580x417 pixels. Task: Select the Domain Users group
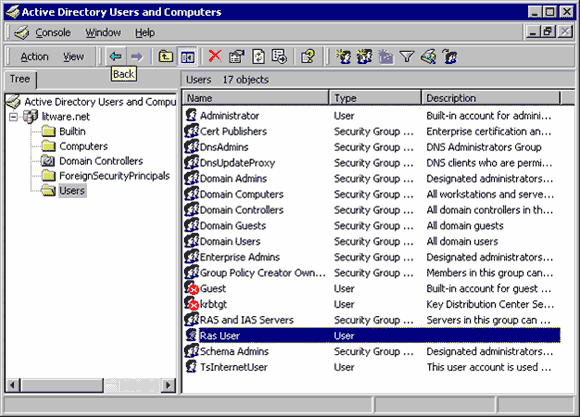(x=230, y=241)
